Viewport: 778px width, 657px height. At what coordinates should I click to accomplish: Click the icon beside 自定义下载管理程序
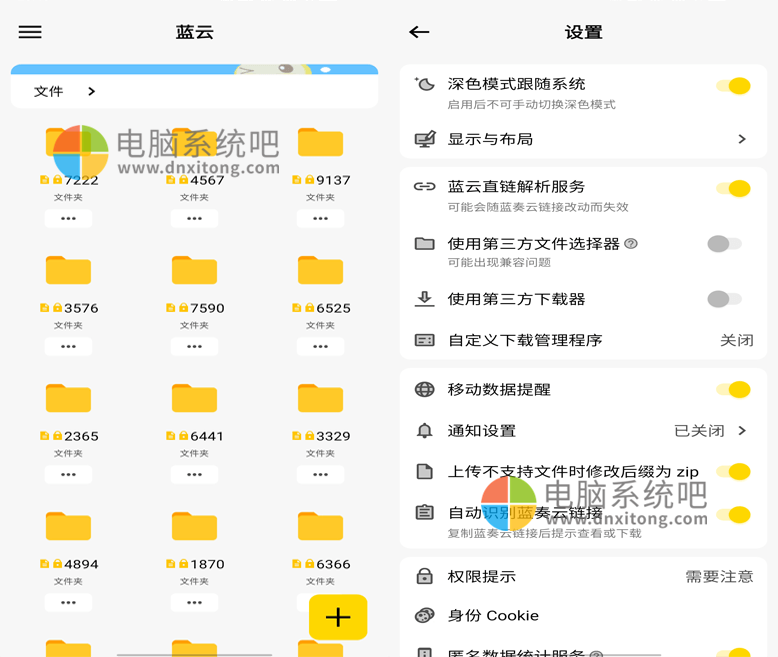click(425, 340)
